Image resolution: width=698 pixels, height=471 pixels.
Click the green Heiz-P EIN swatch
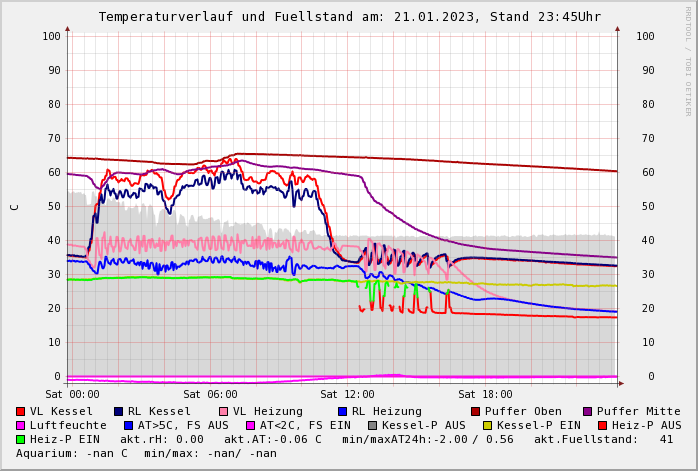pyautogui.click(x=21, y=439)
